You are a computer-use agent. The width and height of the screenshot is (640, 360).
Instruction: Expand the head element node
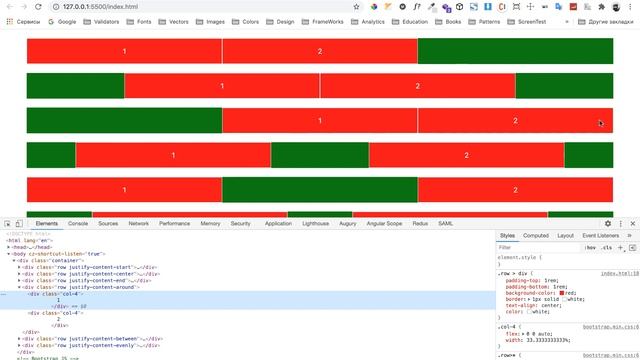(x=9, y=247)
